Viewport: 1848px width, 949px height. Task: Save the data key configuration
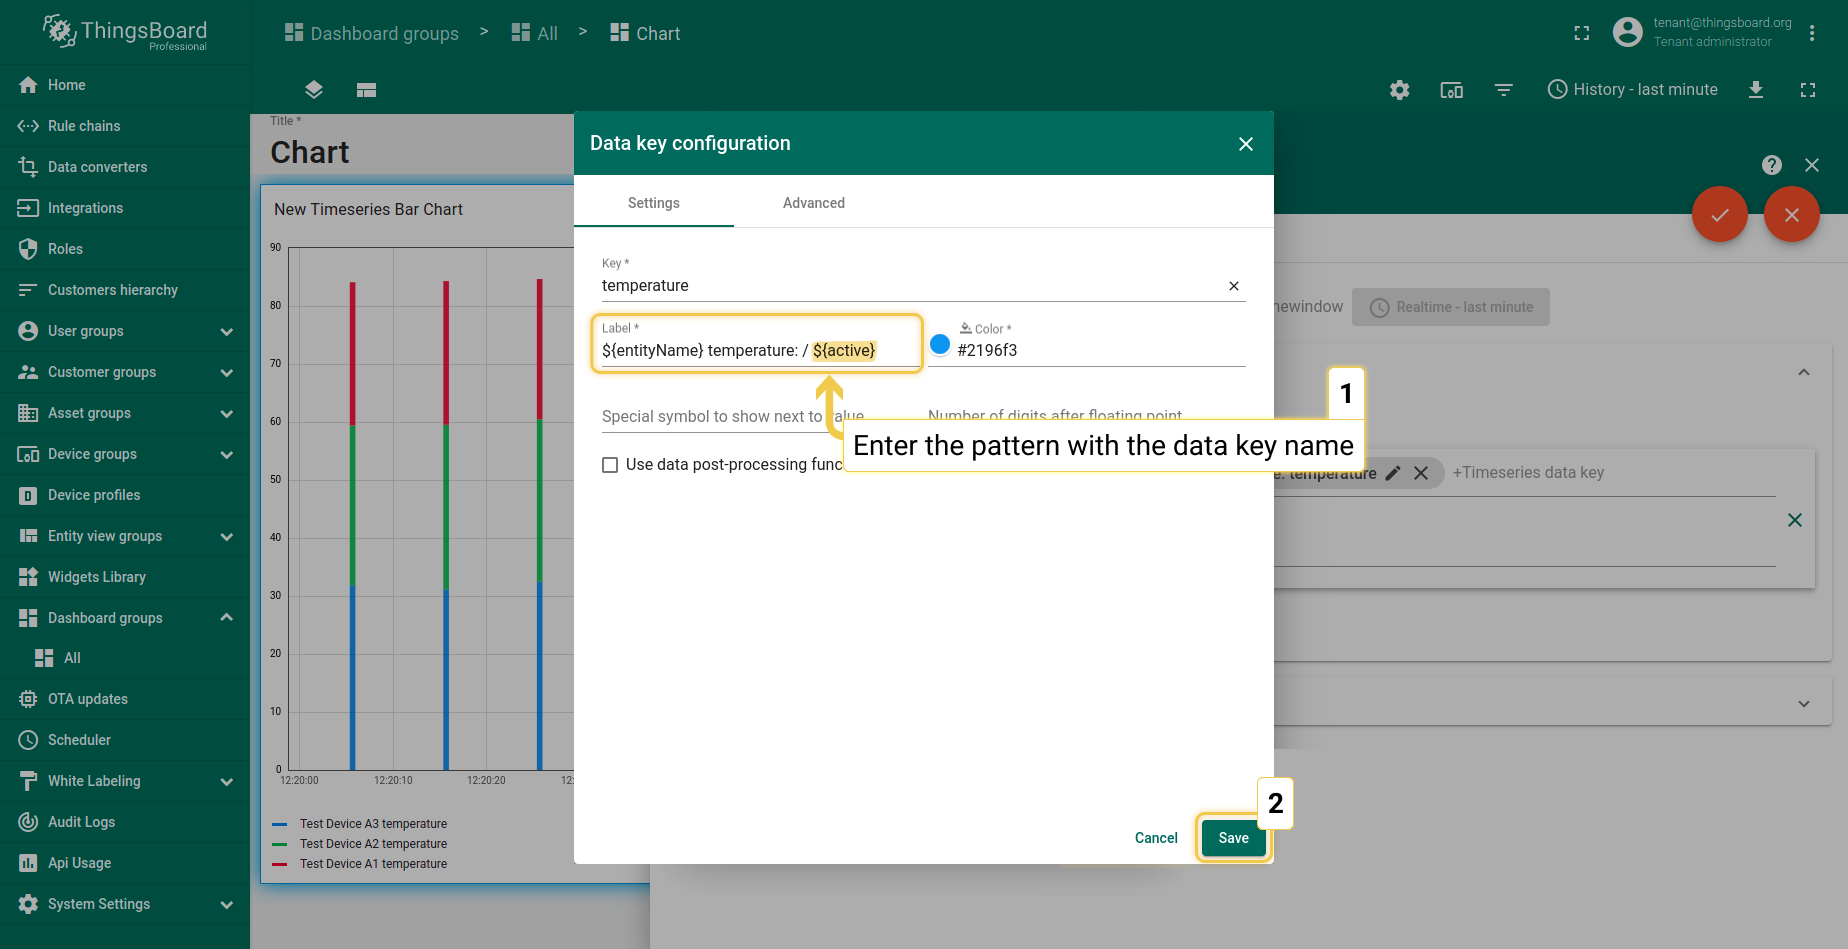1233,838
